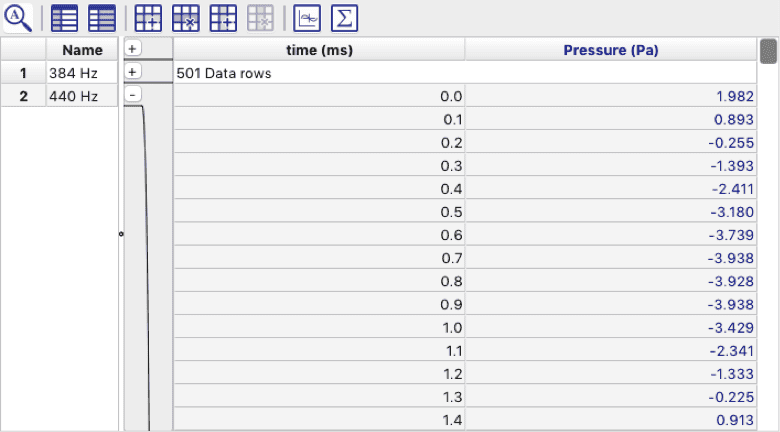Click the grid icon with x mark
Screen dimensions: 780x432
click(186, 17)
